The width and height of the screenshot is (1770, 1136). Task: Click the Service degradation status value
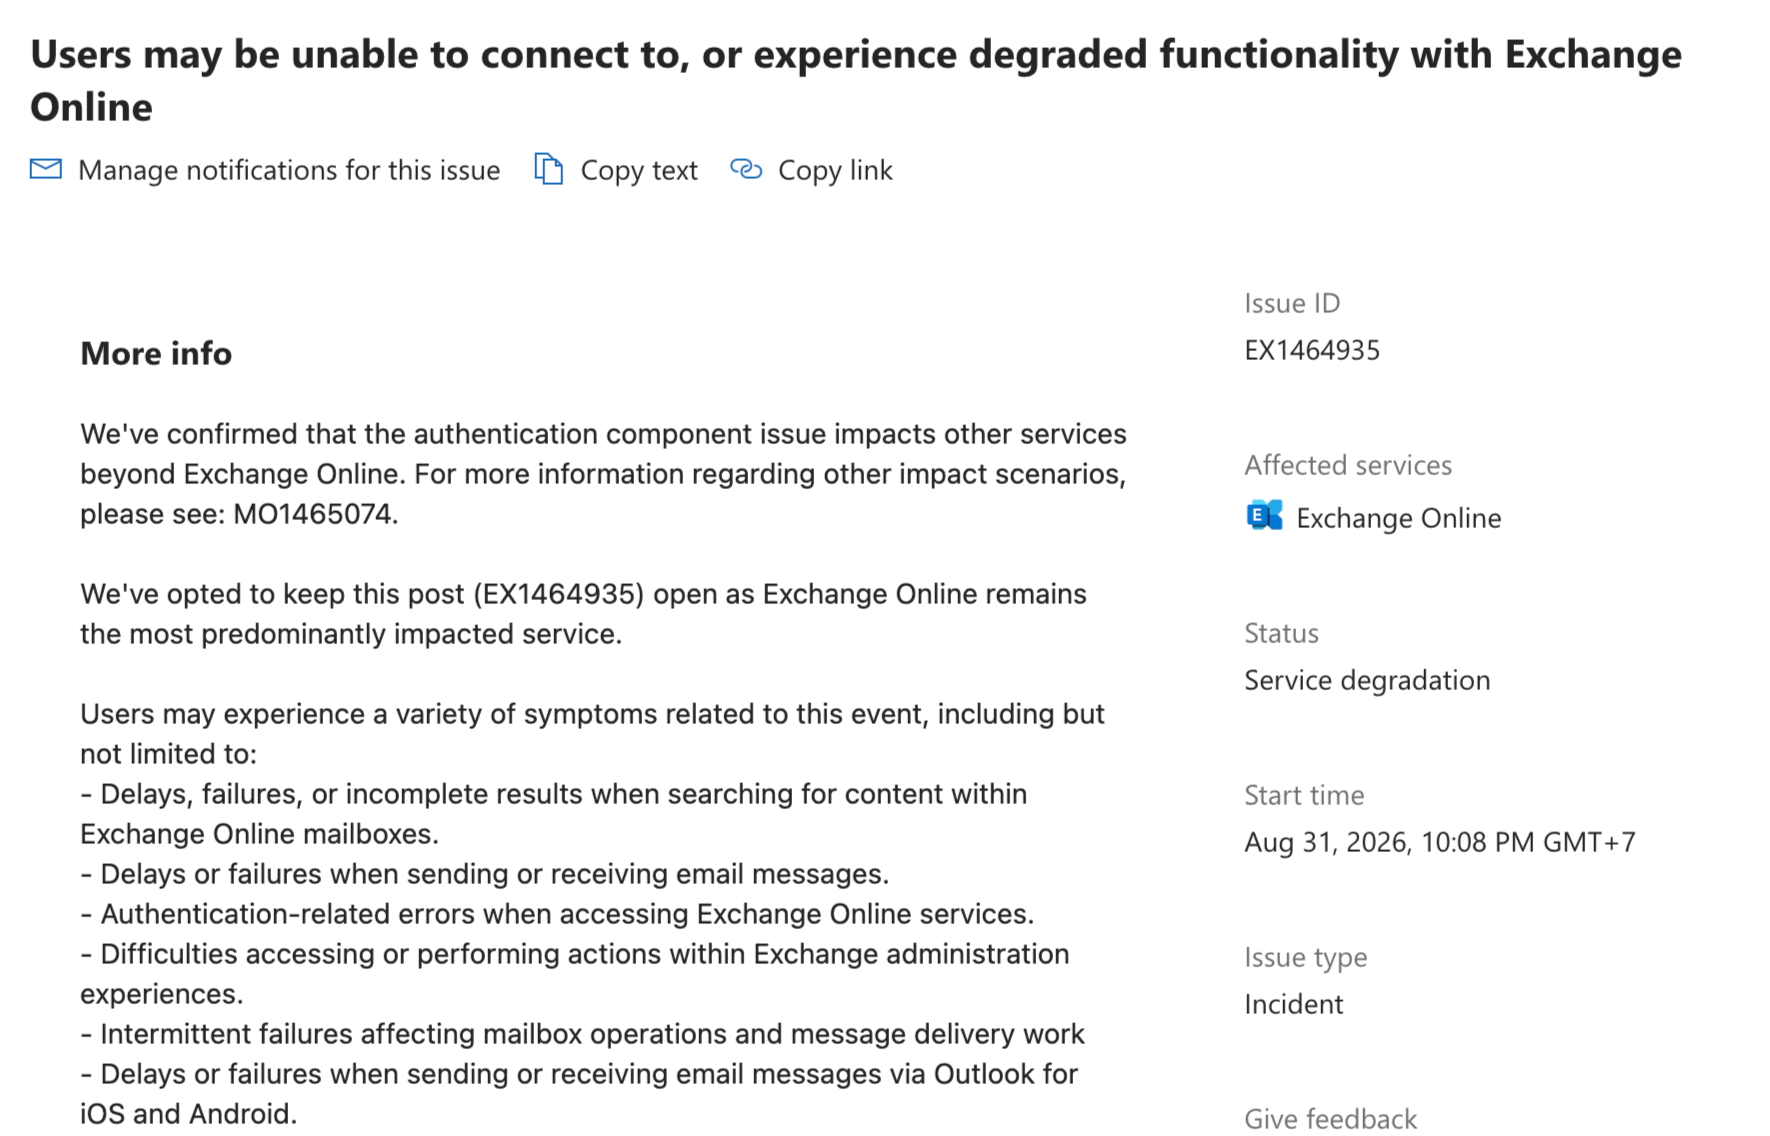pos(1367,680)
